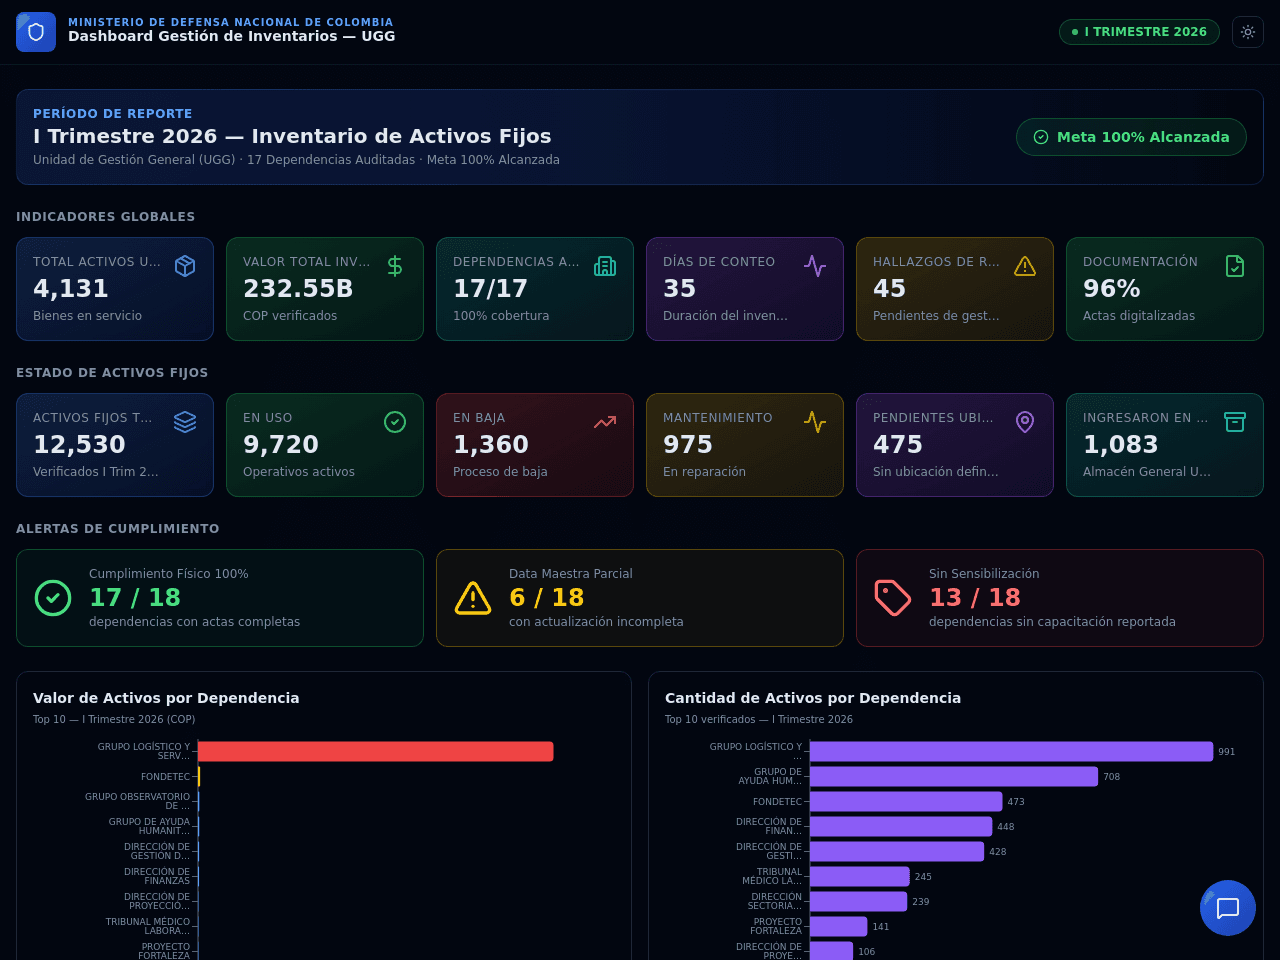Click the file-check icon on Documentación card
Image resolution: width=1280 pixels, height=960 pixels.
pyautogui.click(x=1235, y=266)
